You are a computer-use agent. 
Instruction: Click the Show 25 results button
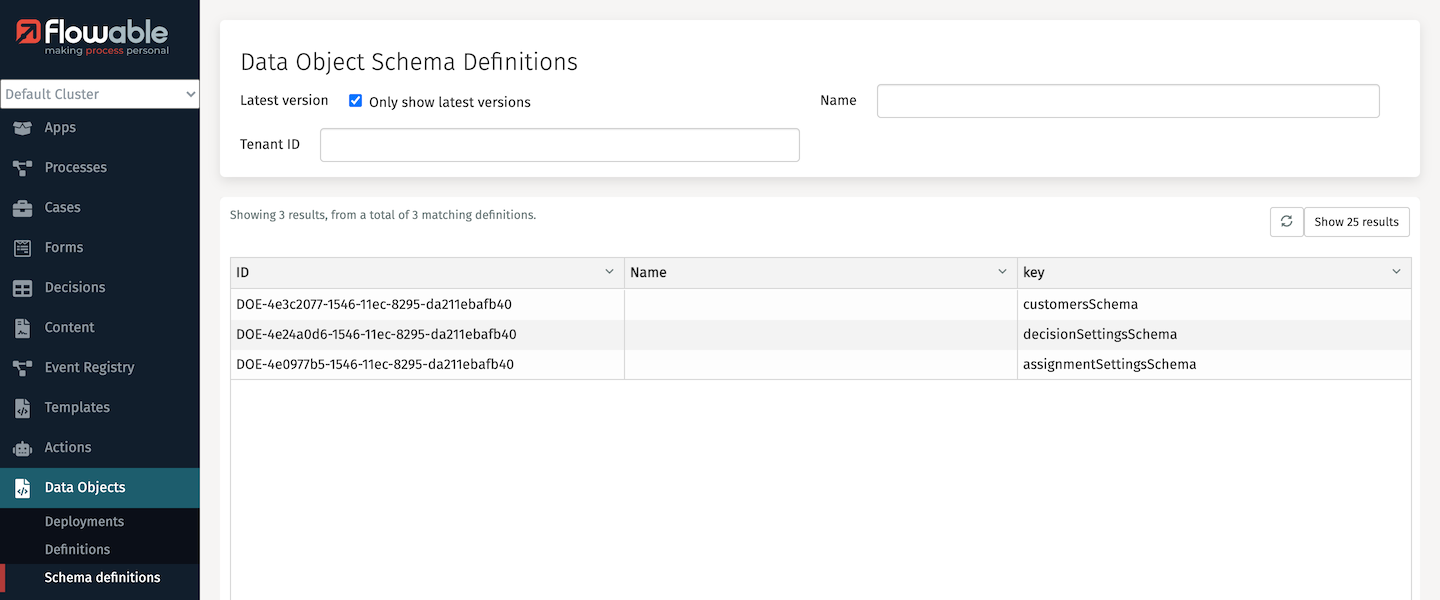pos(1356,222)
